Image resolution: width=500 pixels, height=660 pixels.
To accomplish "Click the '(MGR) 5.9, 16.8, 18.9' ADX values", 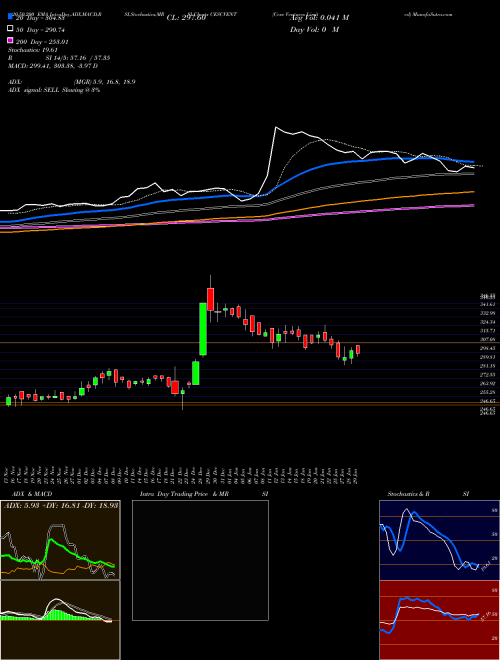I will pos(104,82).
